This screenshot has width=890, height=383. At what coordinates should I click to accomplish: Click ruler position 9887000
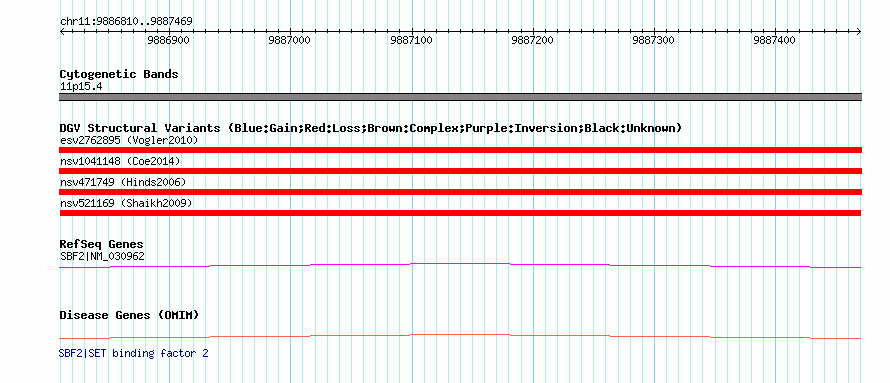click(x=289, y=40)
